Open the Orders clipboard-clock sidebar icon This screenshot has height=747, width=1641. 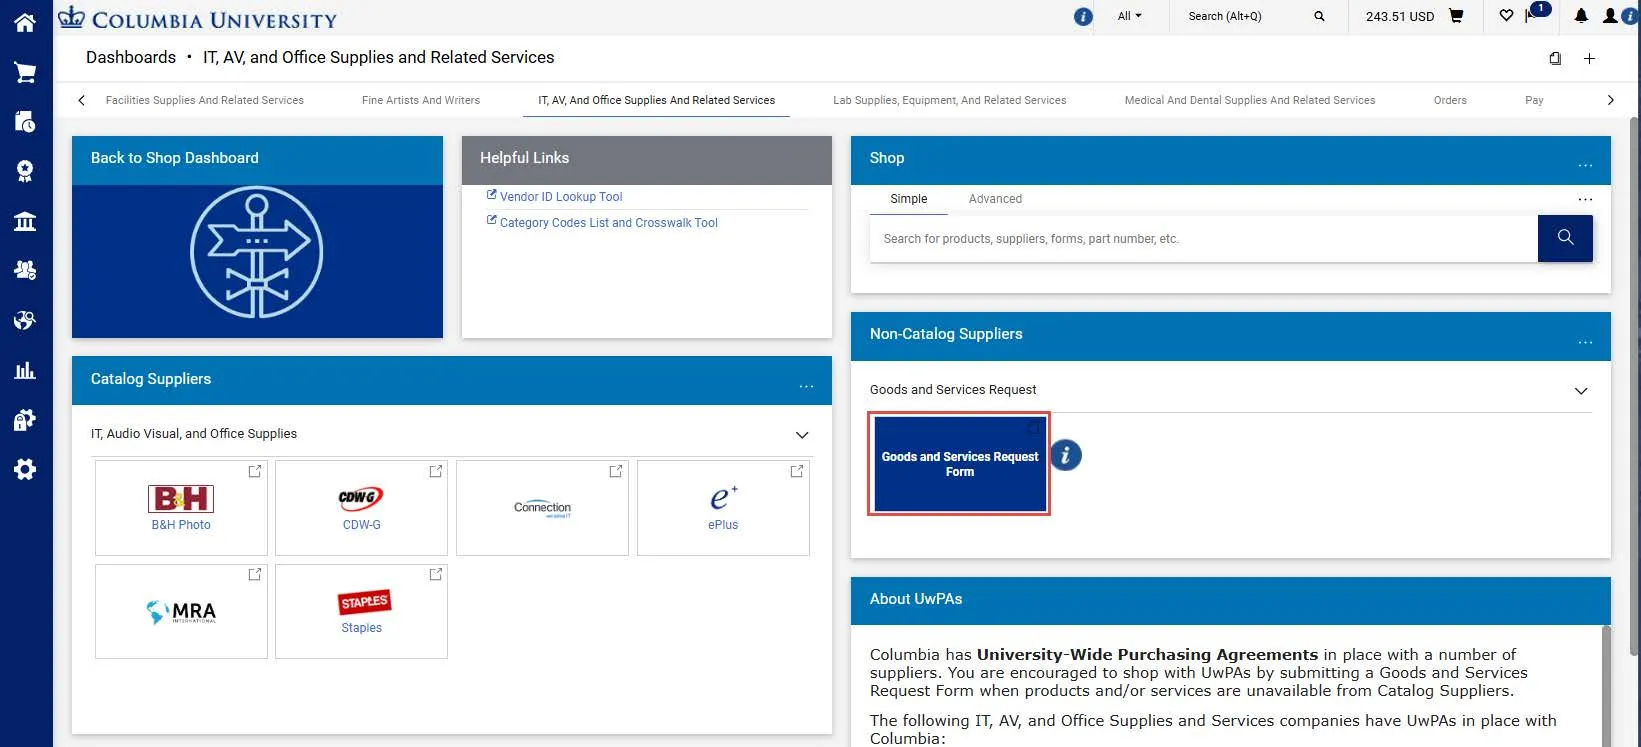pos(25,122)
